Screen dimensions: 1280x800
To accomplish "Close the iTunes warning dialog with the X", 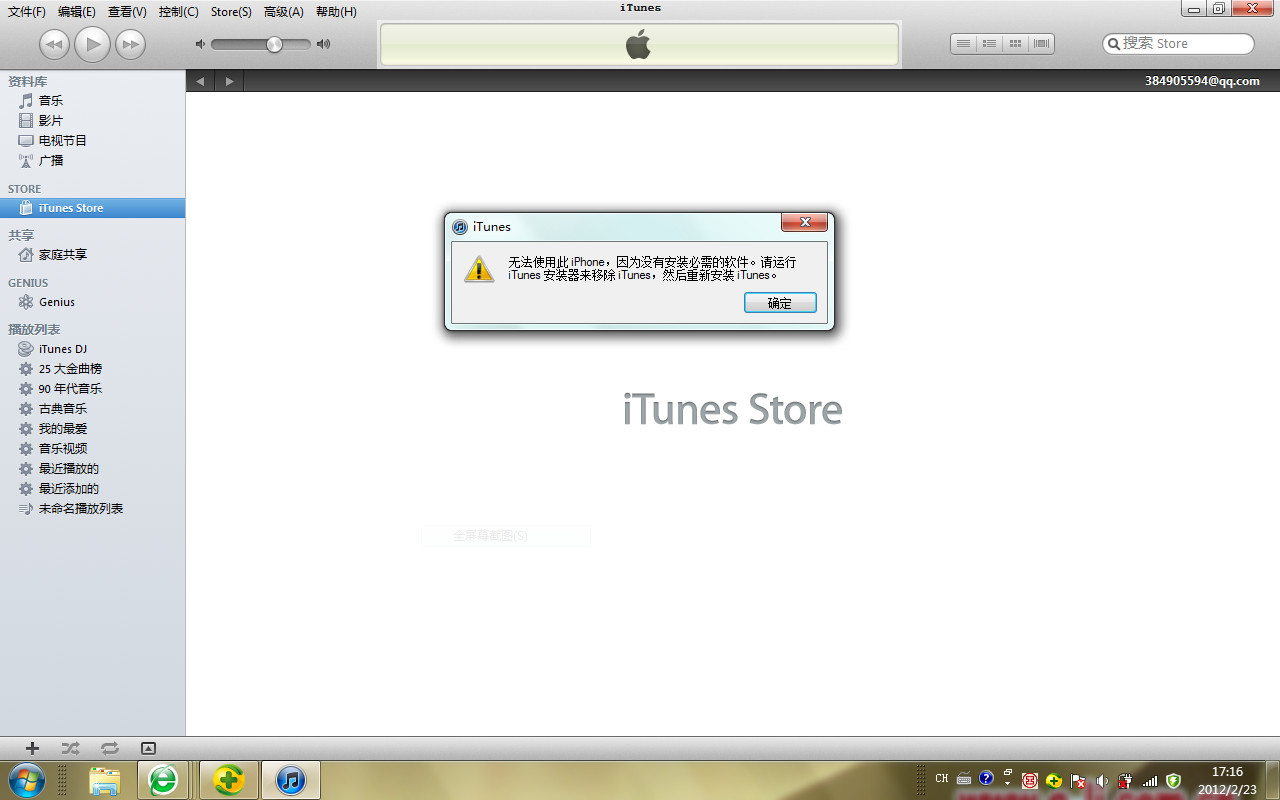I will pyautogui.click(x=803, y=222).
